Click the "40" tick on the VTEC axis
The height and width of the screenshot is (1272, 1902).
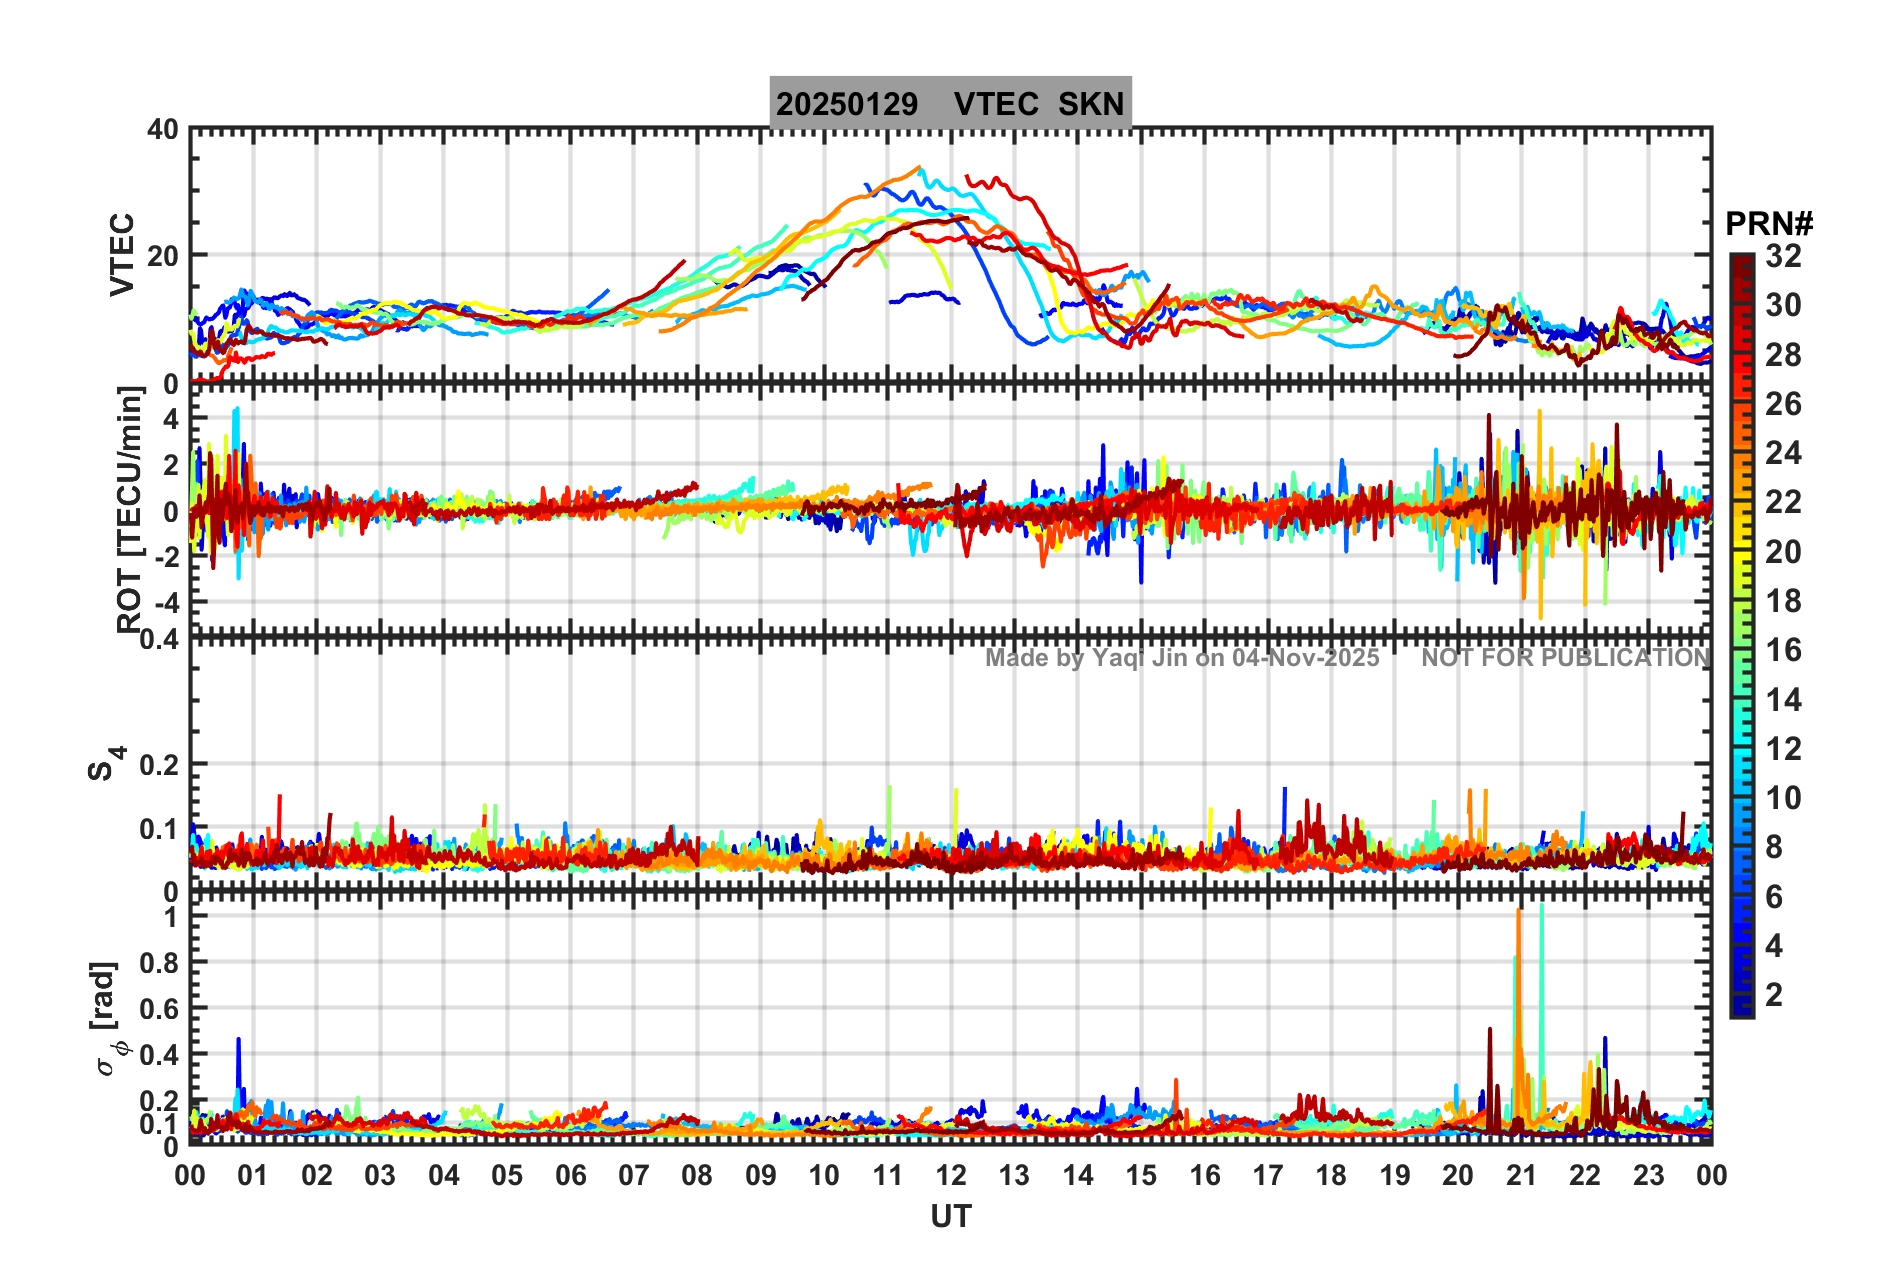163,129
